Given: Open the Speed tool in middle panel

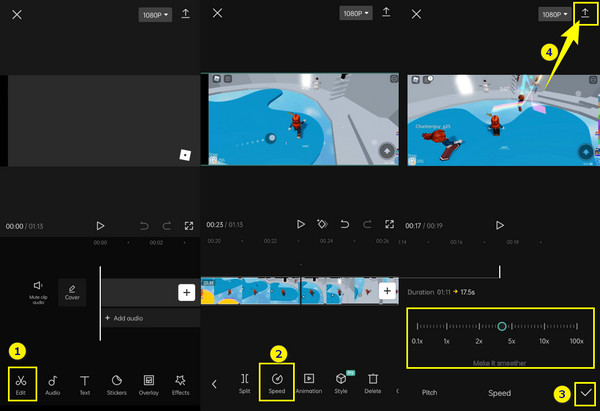Looking at the screenshot, I should [277, 384].
